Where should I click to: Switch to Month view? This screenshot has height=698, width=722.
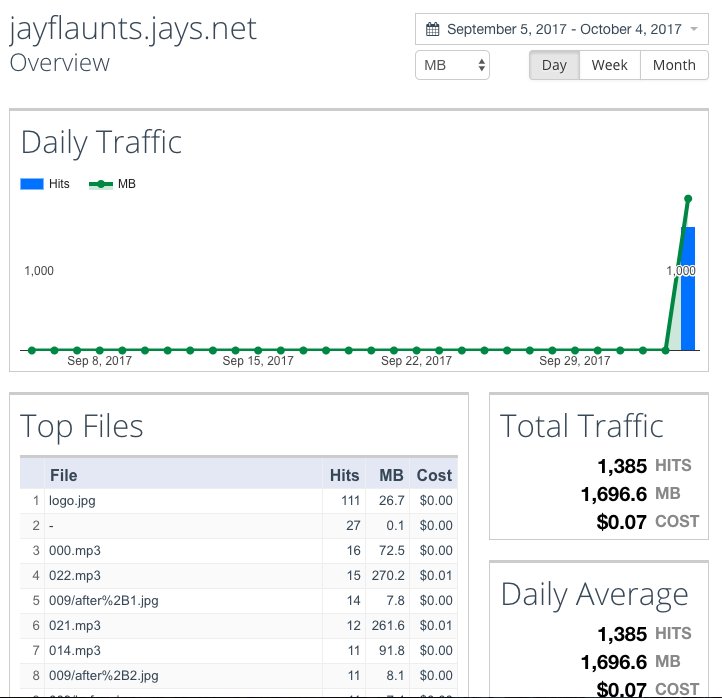coord(674,65)
